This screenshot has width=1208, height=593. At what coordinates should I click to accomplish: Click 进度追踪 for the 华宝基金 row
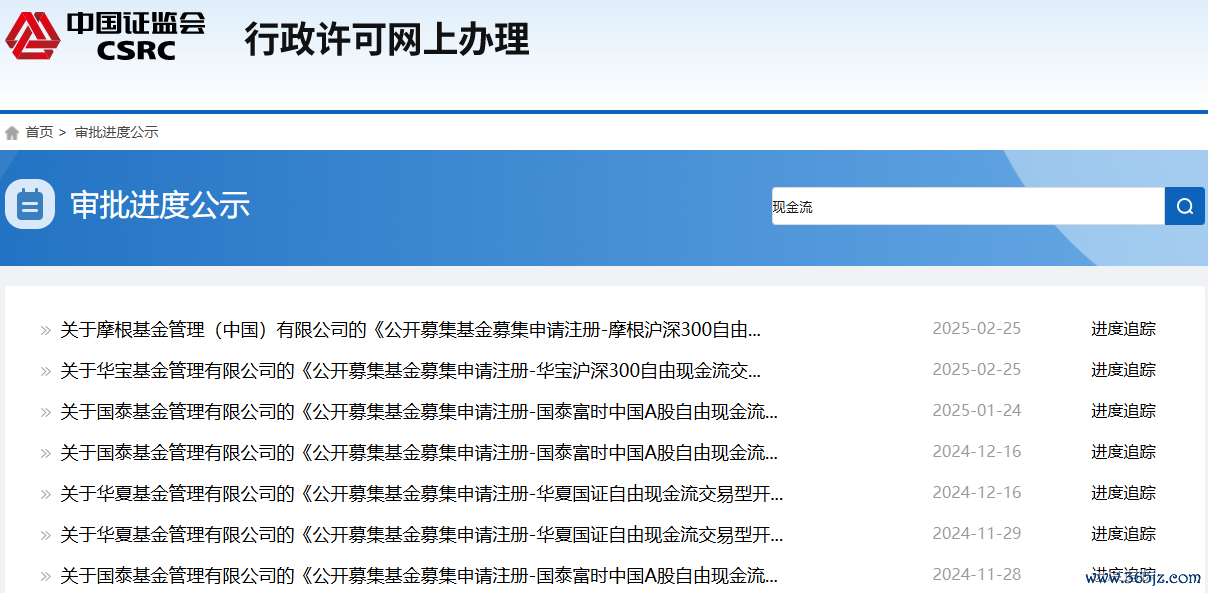click(1123, 370)
